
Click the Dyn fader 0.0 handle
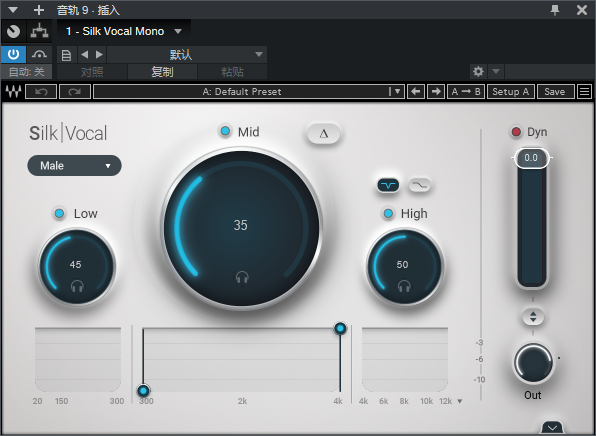531,158
